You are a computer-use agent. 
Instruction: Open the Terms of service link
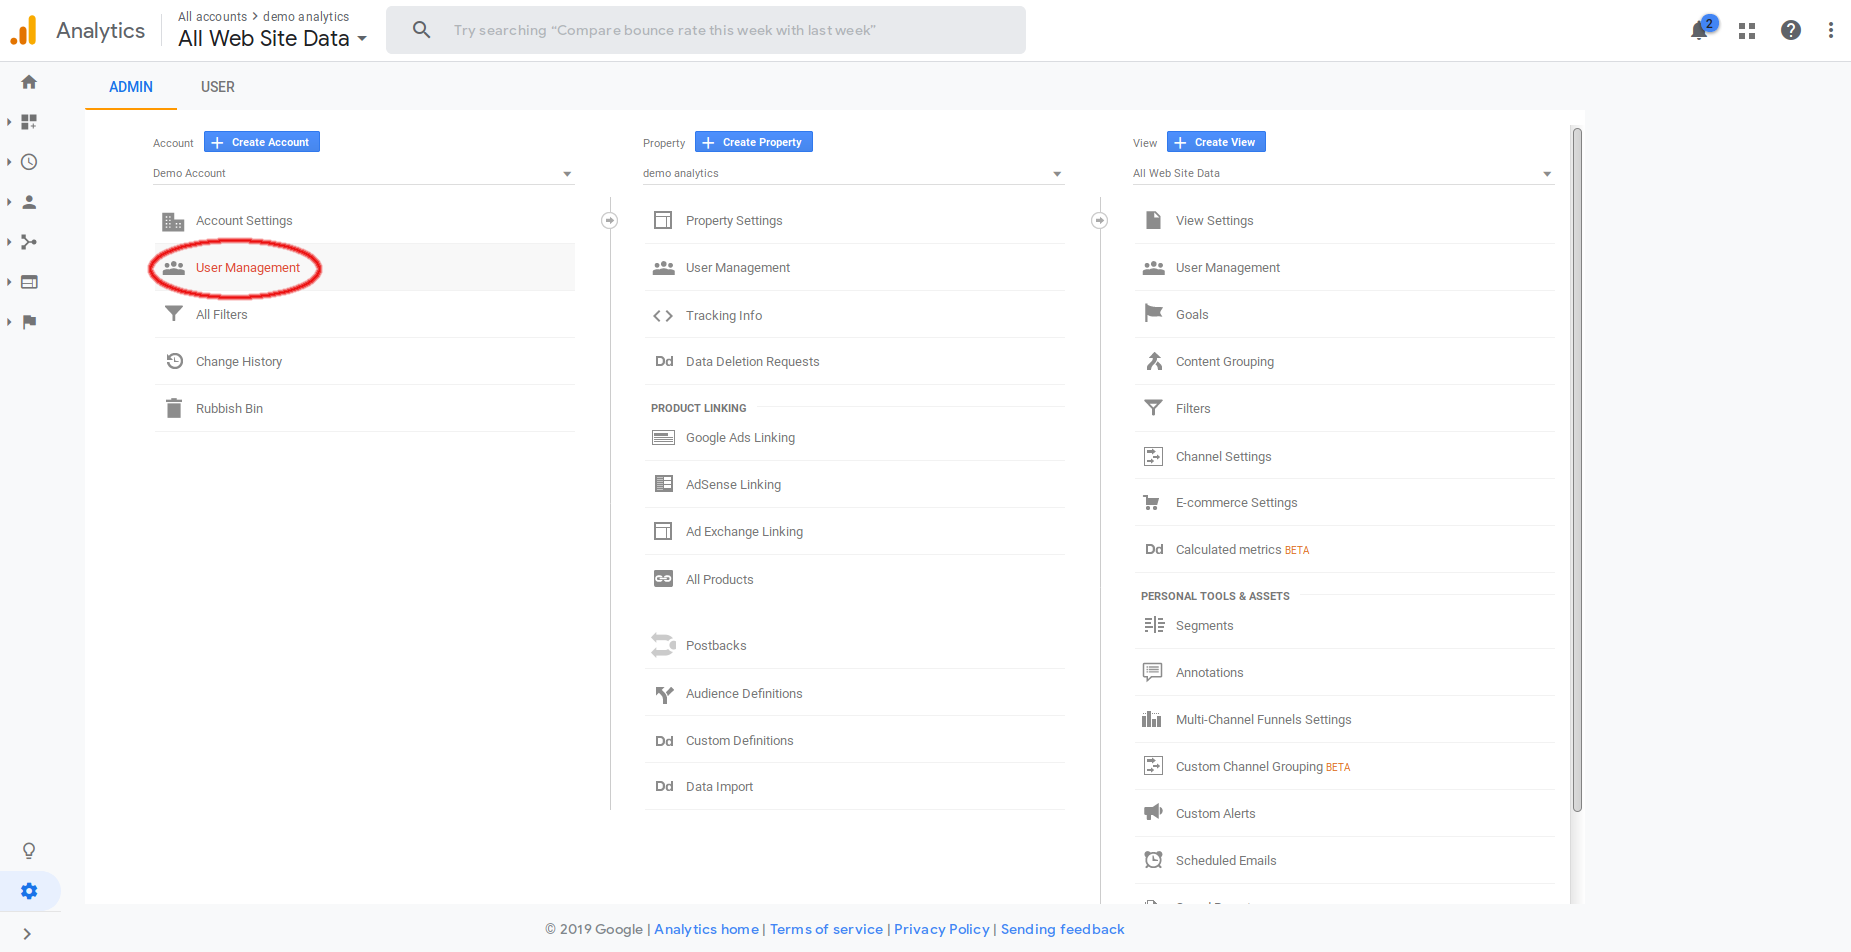pyautogui.click(x=826, y=929)
